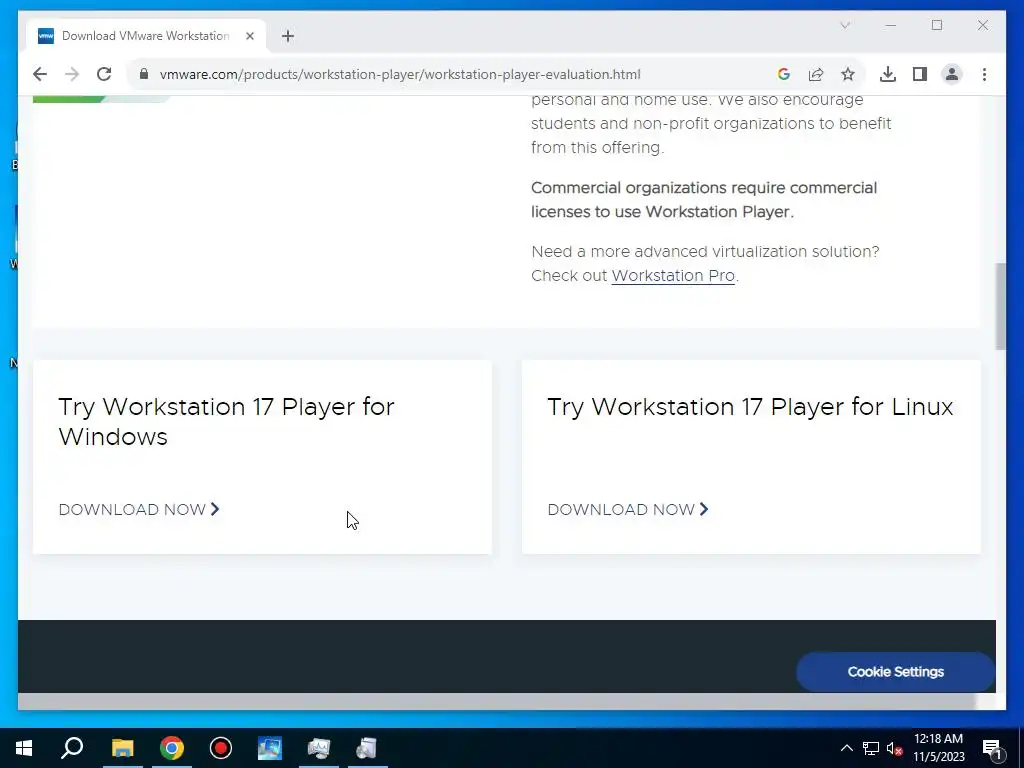Viewport: 1024px width, 768px height.
Task: Click the browser forward arrow
Action: [x=72, y=74]
